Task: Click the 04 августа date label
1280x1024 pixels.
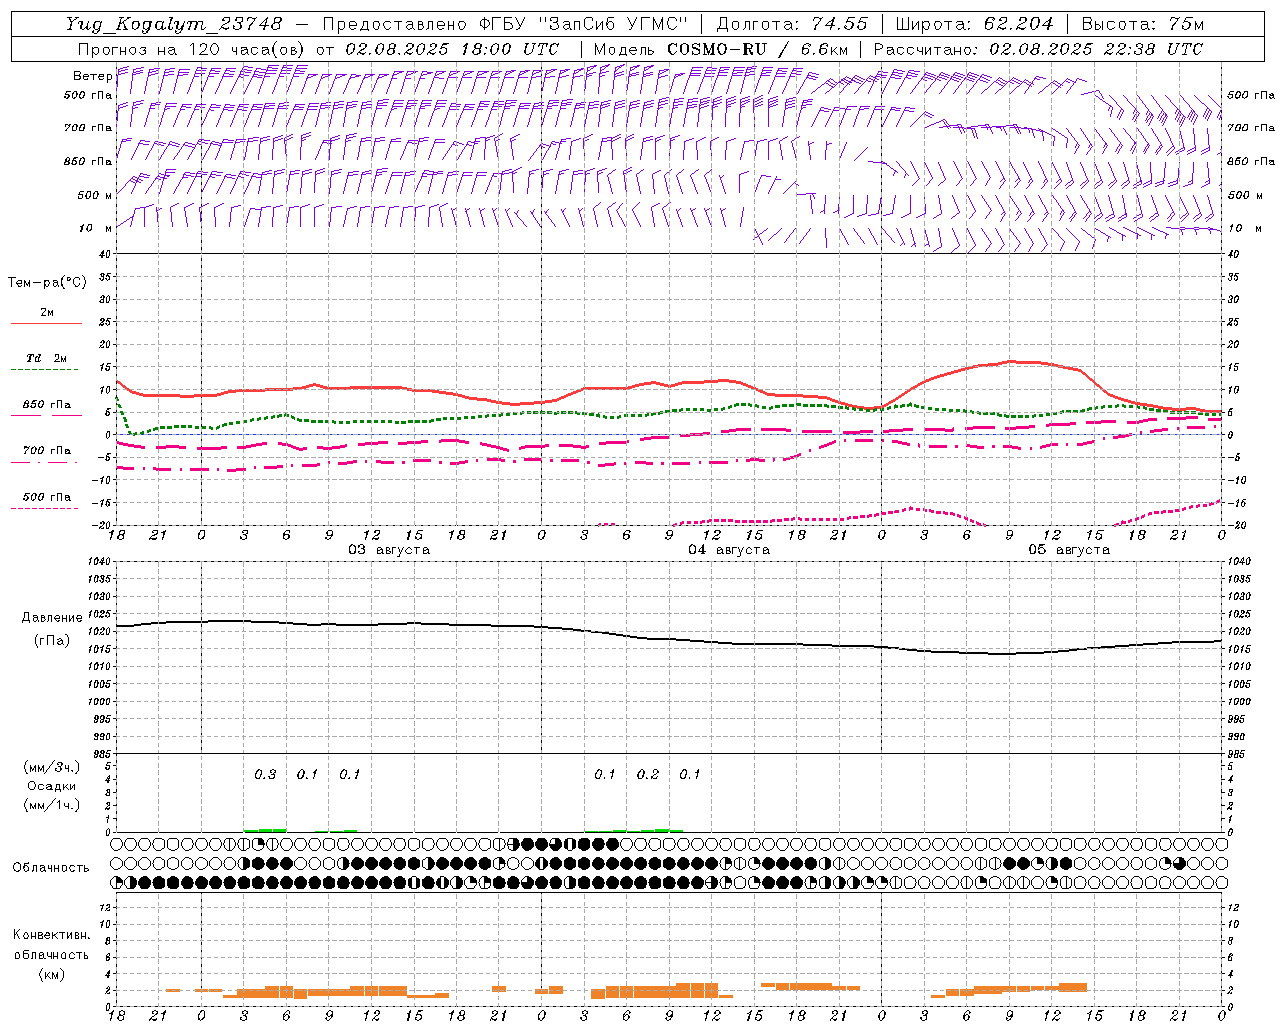Action: [x=729, y=550]
